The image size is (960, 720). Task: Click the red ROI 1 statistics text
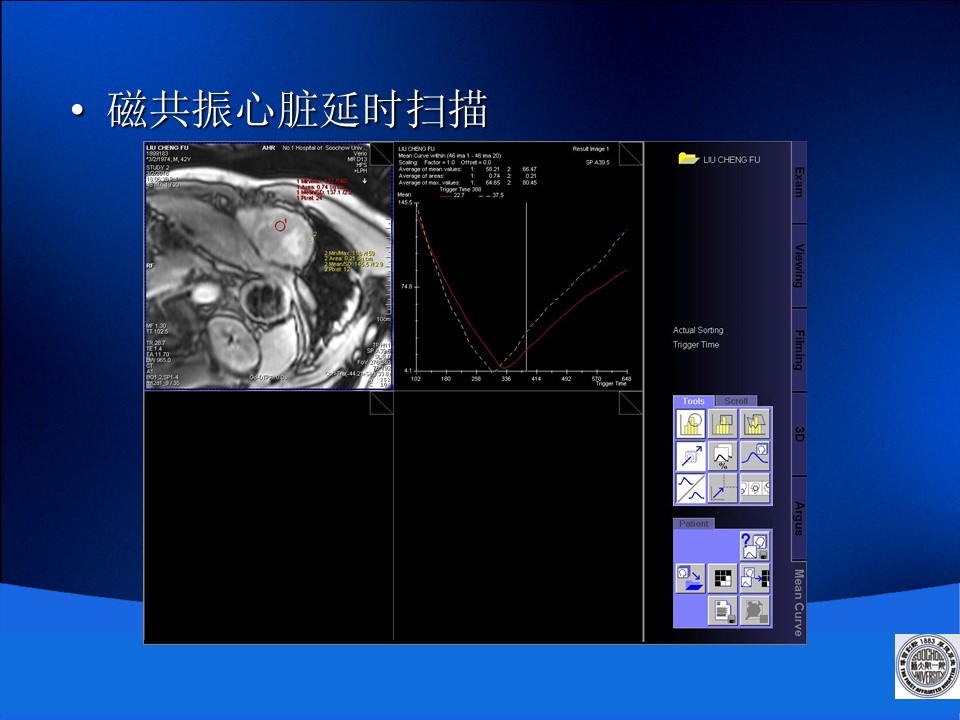[324, 190]
